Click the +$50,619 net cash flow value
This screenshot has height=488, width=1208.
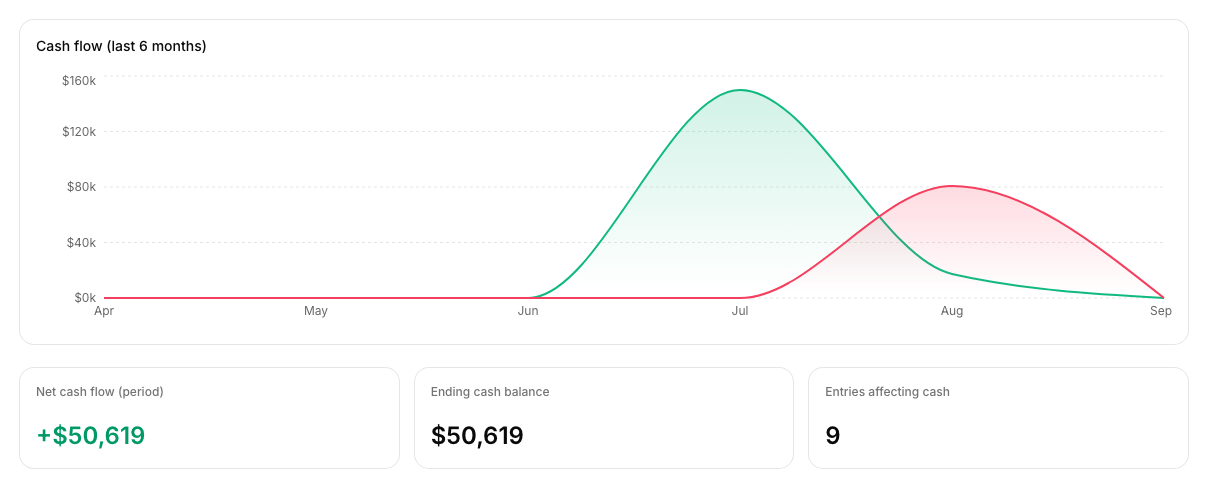(91, 436)
